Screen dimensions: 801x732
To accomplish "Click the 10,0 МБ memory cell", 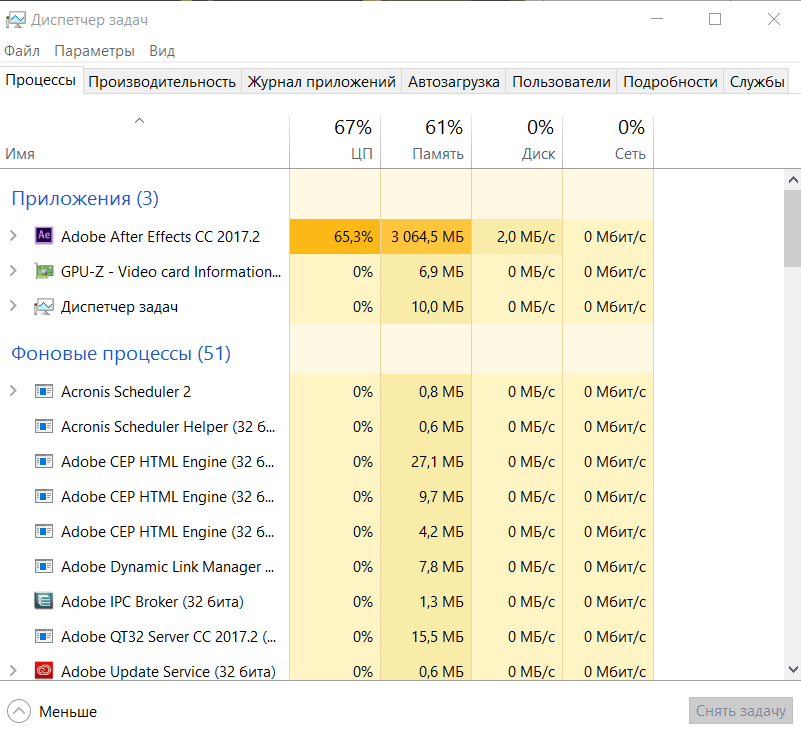I will (x=426, y=306).
